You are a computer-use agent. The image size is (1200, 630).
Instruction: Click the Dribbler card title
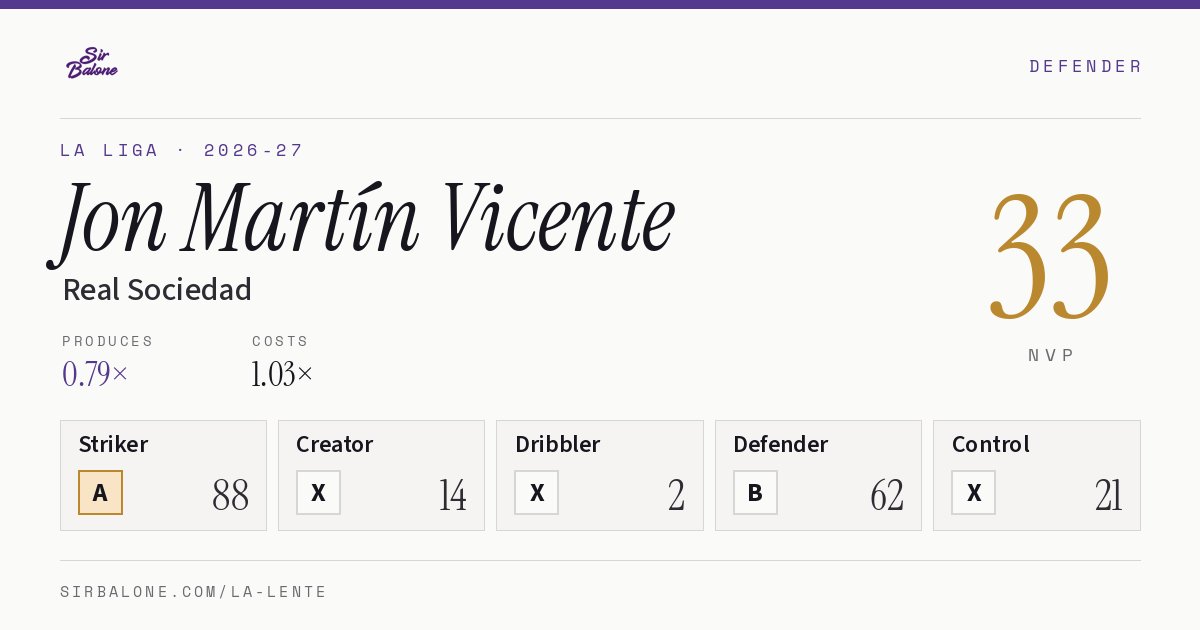click(x=558, y=444)
